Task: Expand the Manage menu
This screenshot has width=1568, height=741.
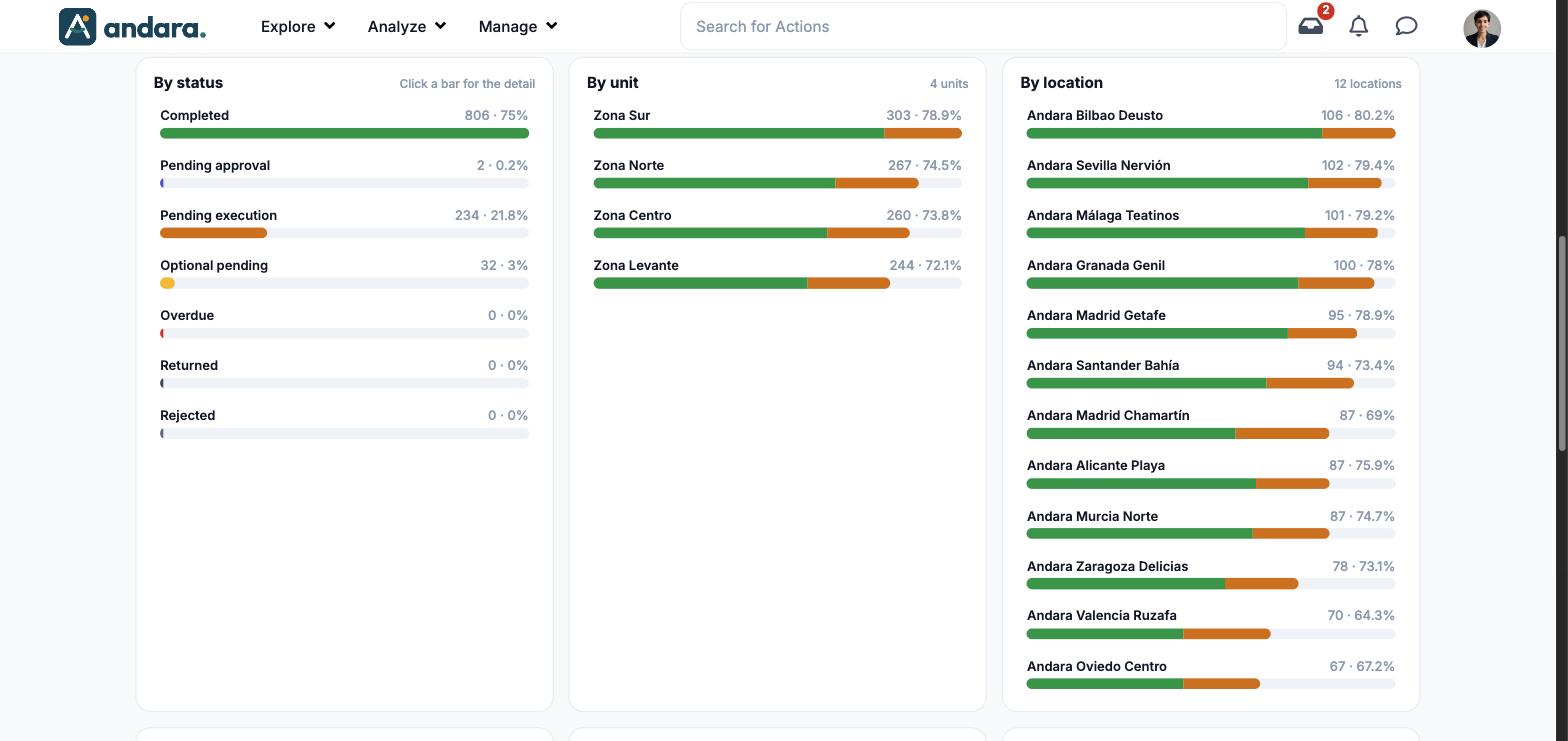Action: (518, 26)
